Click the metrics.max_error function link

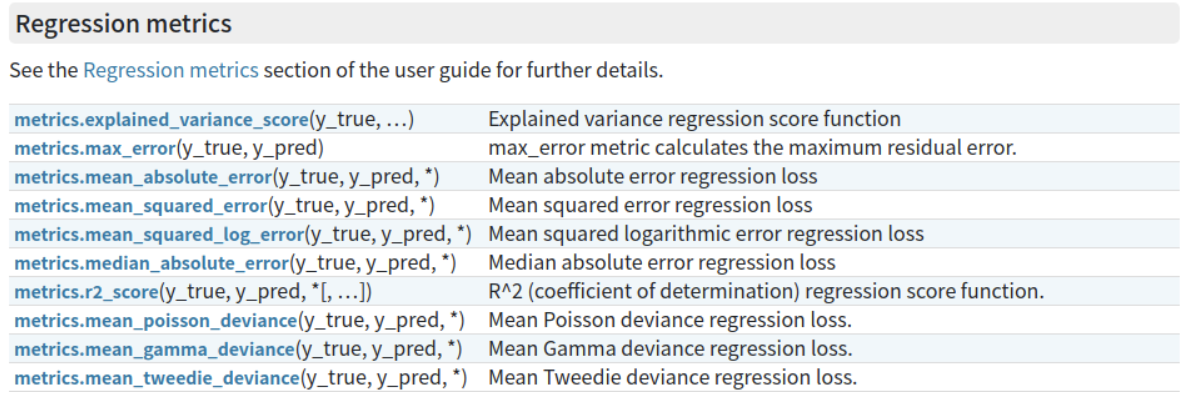[x=95, y=148]
